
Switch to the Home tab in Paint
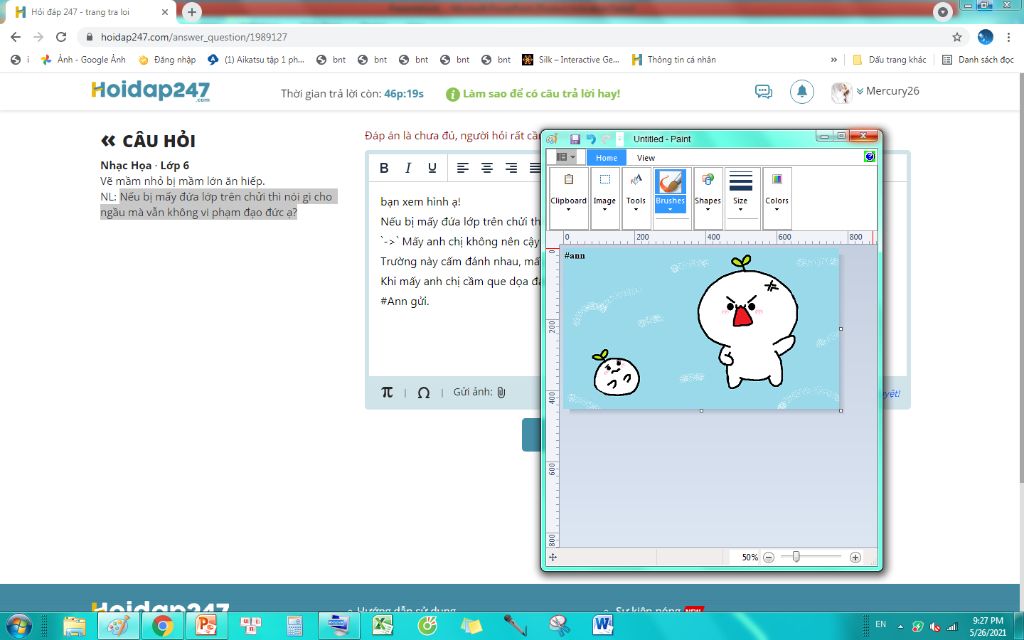point(606,158)
